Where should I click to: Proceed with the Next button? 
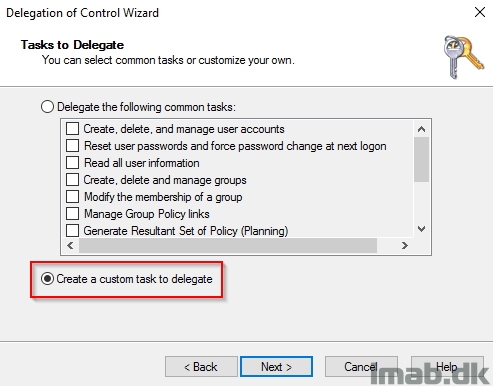276,367
